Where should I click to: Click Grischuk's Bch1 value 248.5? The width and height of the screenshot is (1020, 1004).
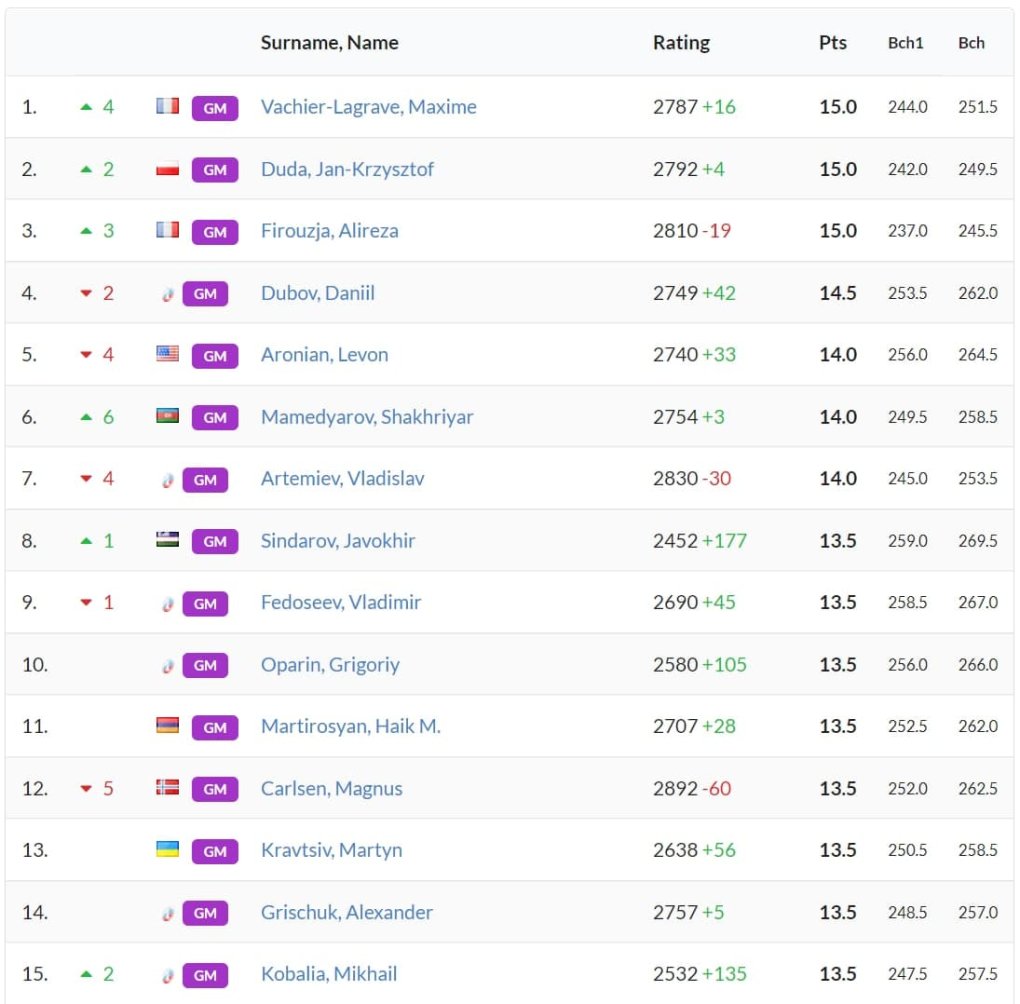907,913
